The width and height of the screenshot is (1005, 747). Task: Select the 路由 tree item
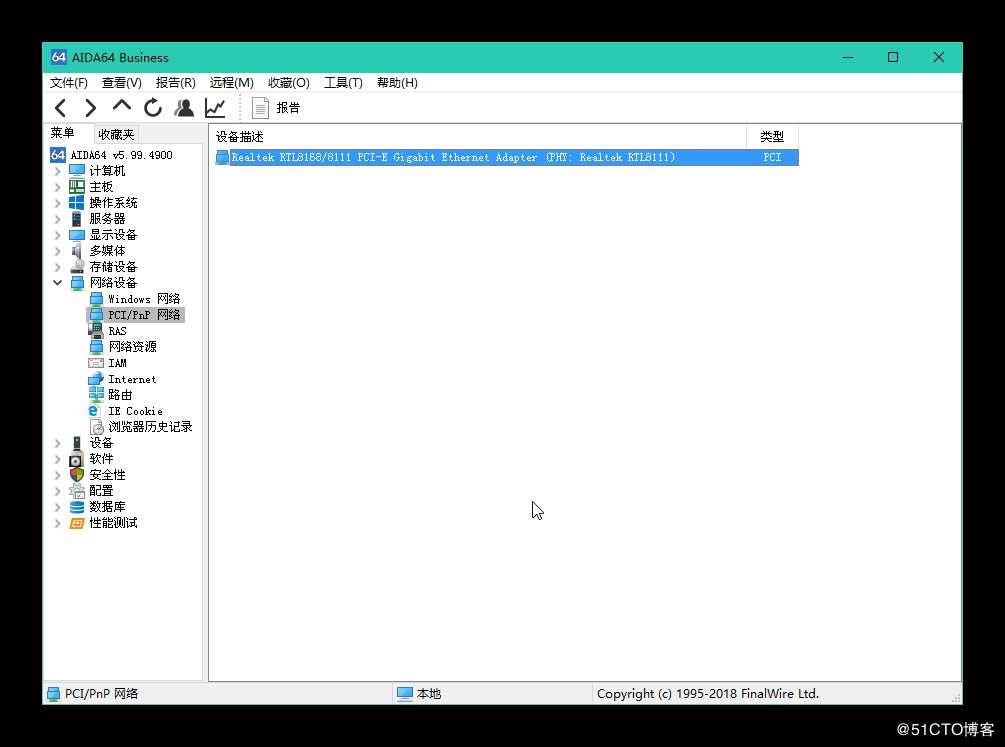point(111,395)
